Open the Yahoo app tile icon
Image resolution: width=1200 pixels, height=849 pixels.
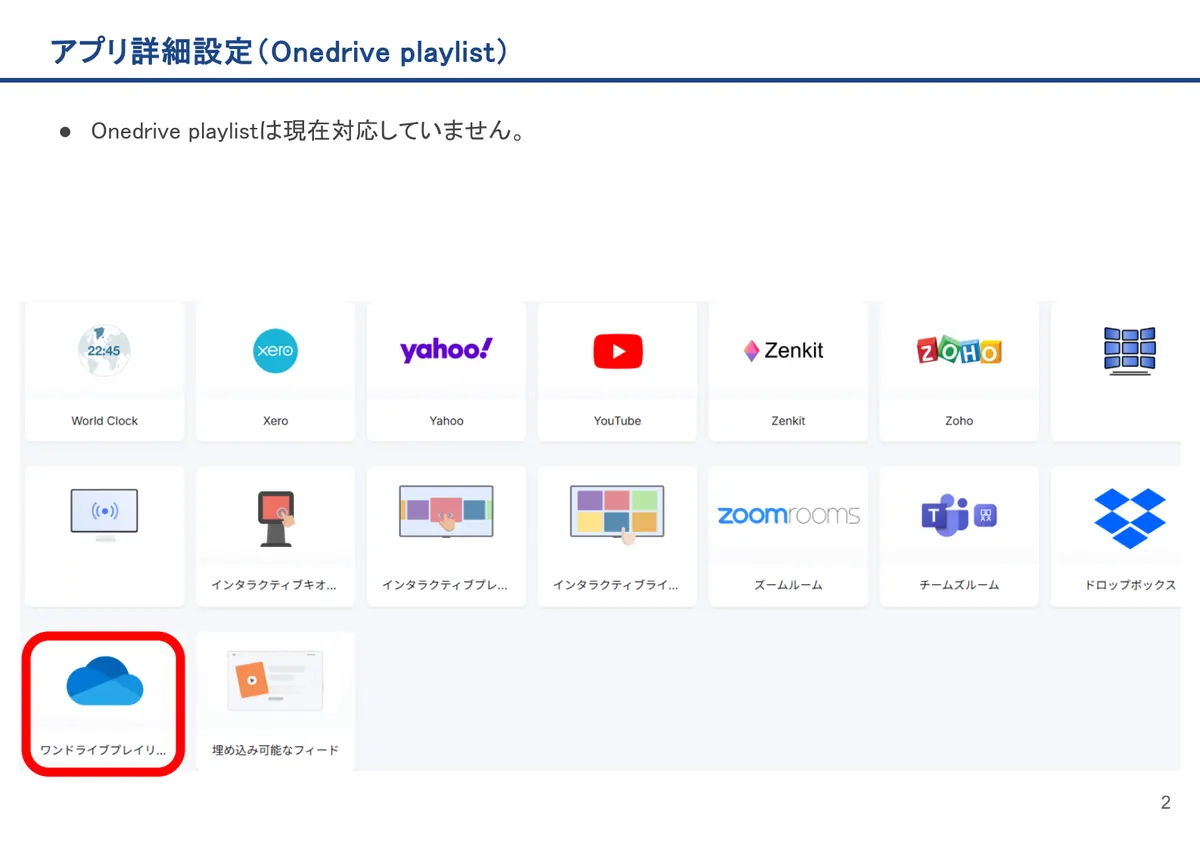[x=446, y=350]
